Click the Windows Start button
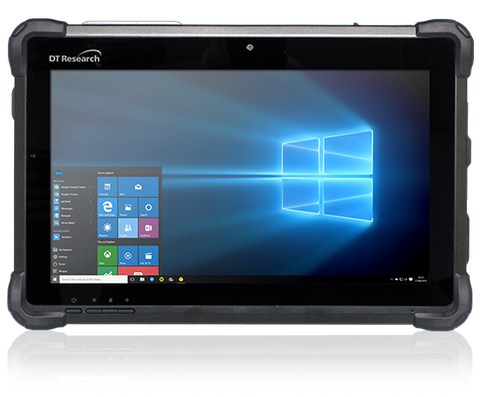480x397 pixels. [55, 279]
